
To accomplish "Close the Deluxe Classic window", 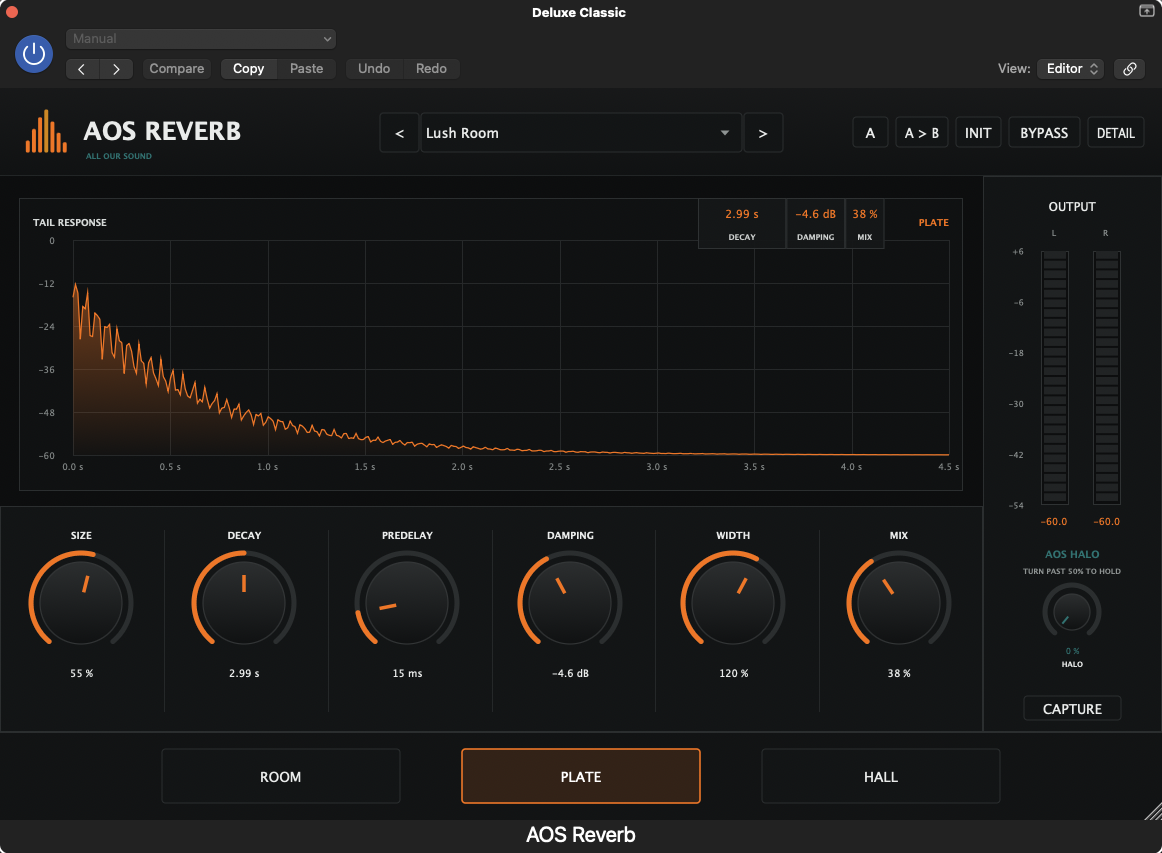I will pyautogui.click(x=11, y=11).
